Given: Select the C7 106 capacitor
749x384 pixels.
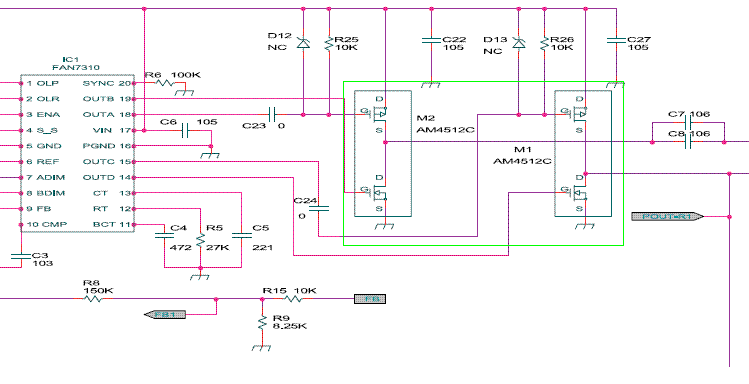Looking at the screenshot, I should 688,123.
